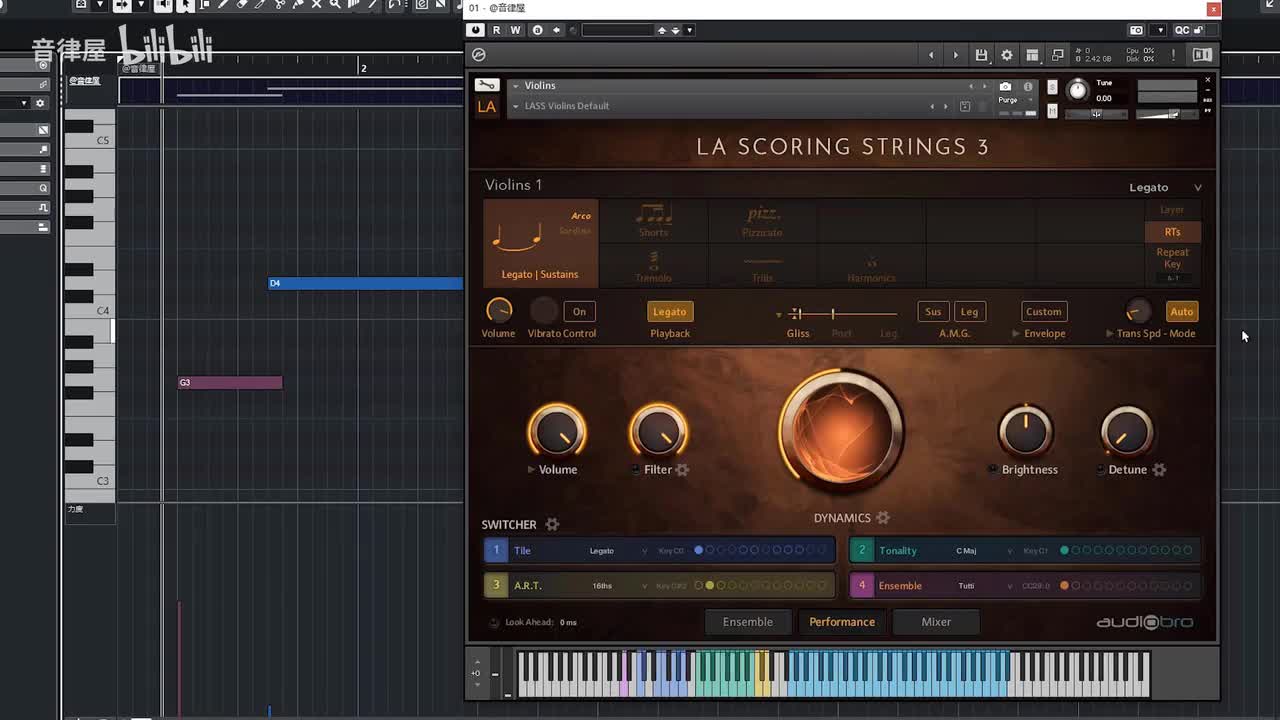1280x720 pixels.
Task: Turn Vibrato Control On button
Action: pyautogui.click(x=579, y=312)
